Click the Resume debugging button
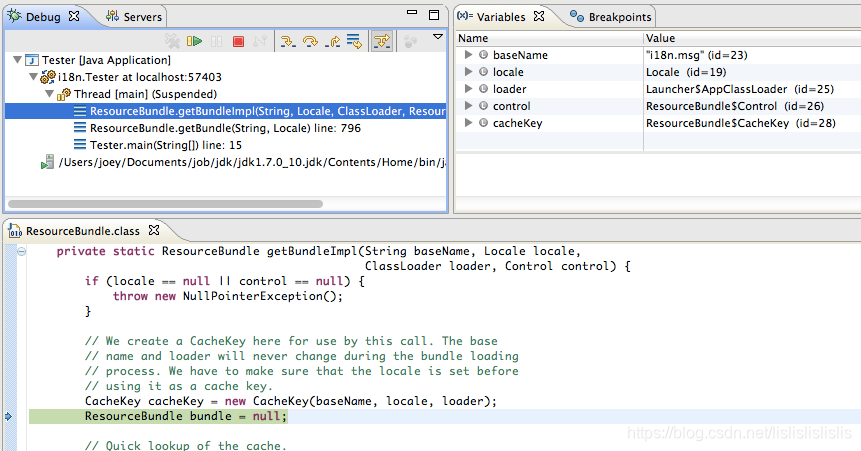The height and width of the screenshot is (451, 861). coord(194,41)
